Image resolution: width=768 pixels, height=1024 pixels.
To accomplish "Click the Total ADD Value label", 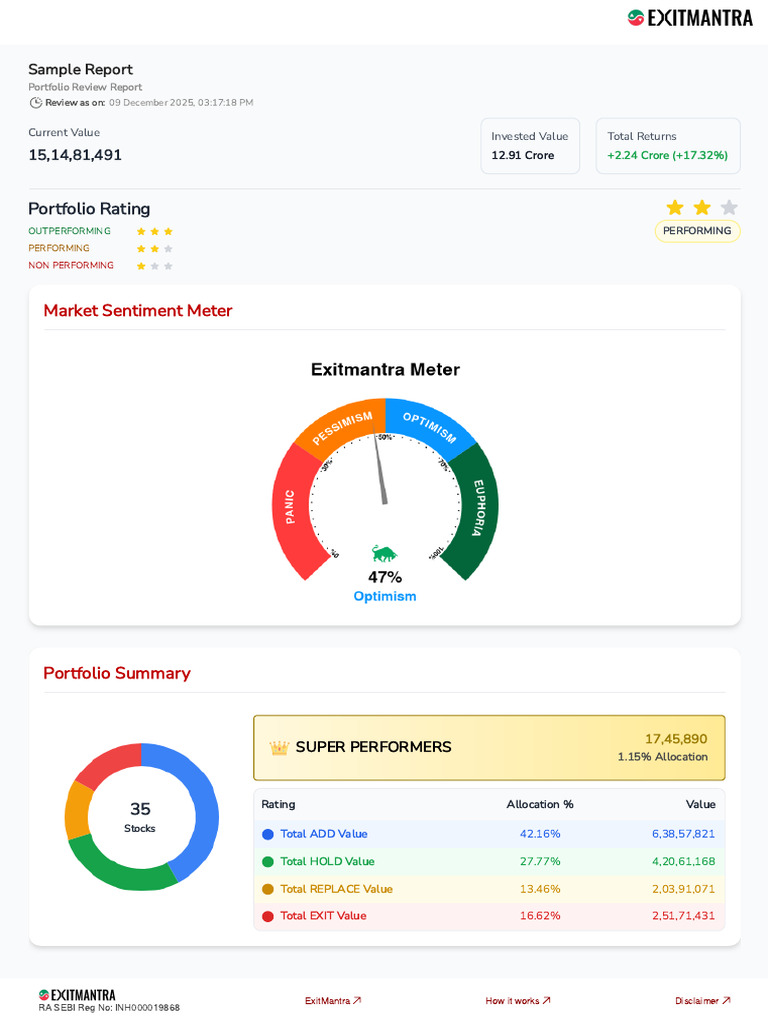I will [x=324, y=834].
